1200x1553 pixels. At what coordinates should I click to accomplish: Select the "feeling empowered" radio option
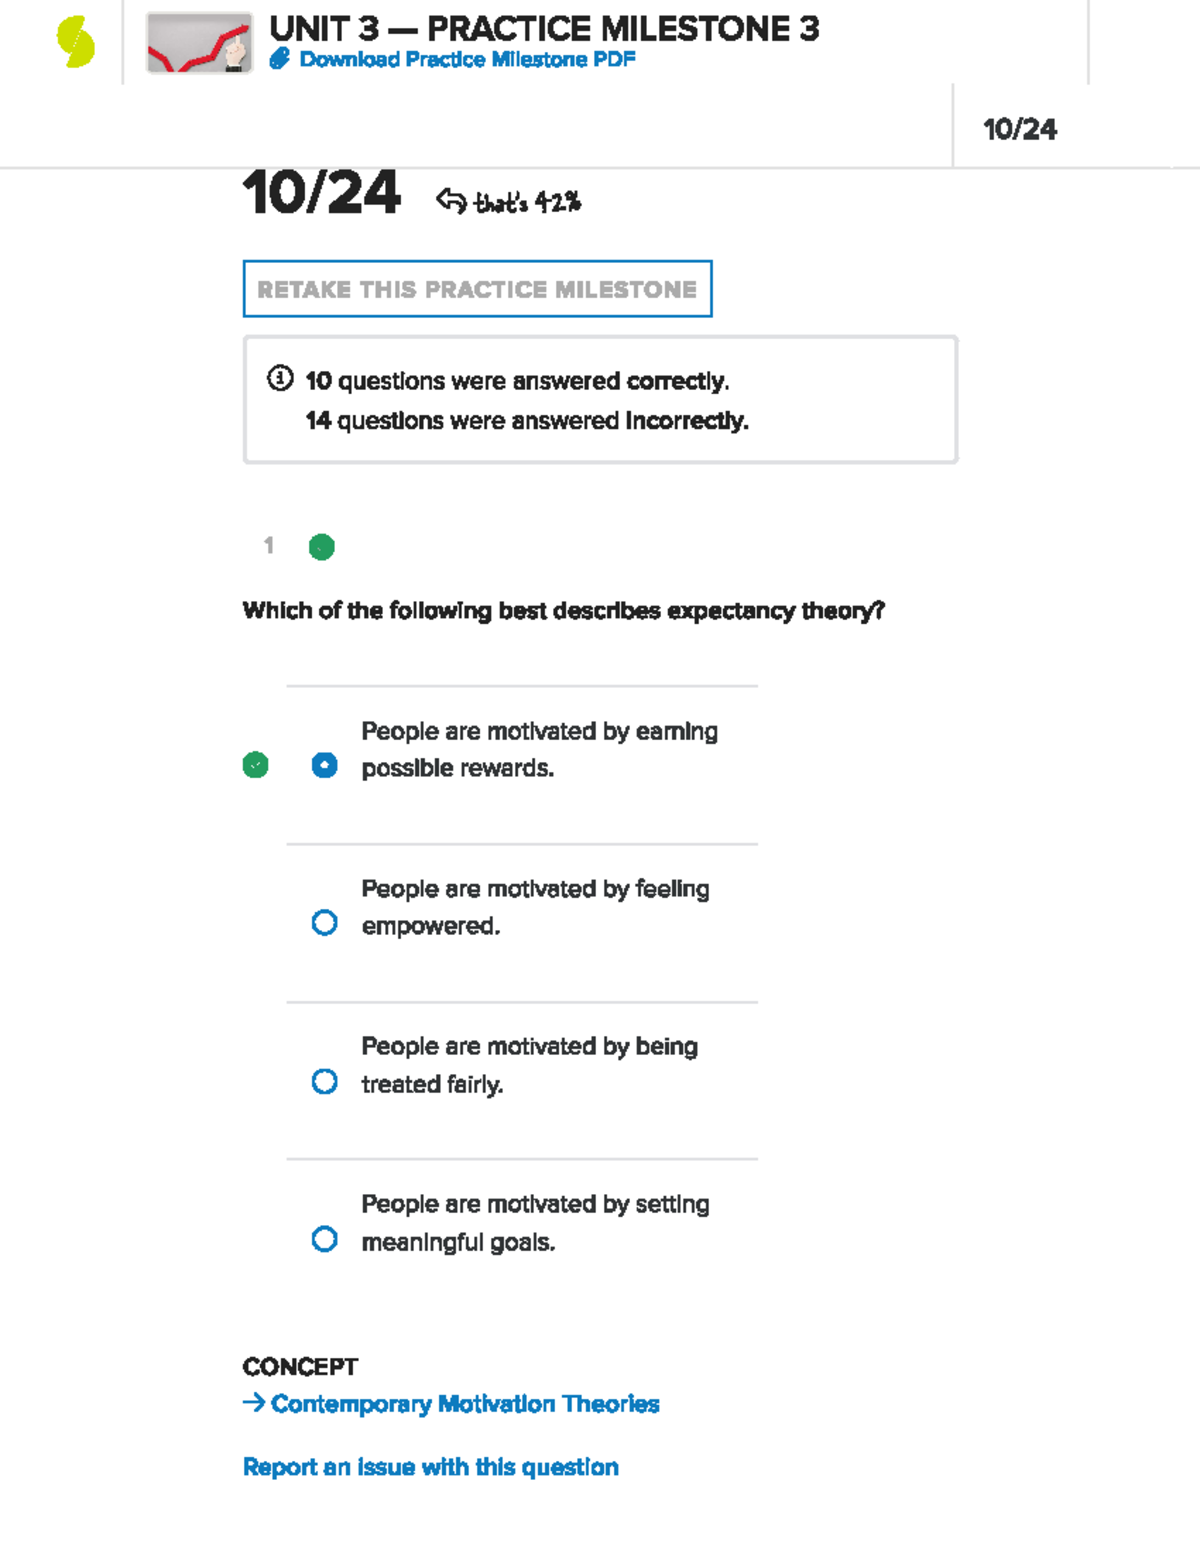pyautogui.click(x=324, y=922)
